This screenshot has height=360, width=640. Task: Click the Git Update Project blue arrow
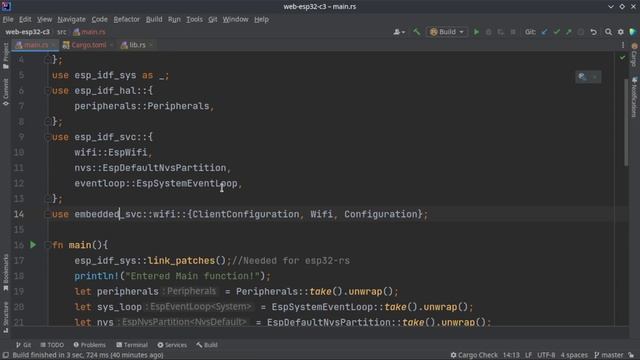tap(544, 32)
